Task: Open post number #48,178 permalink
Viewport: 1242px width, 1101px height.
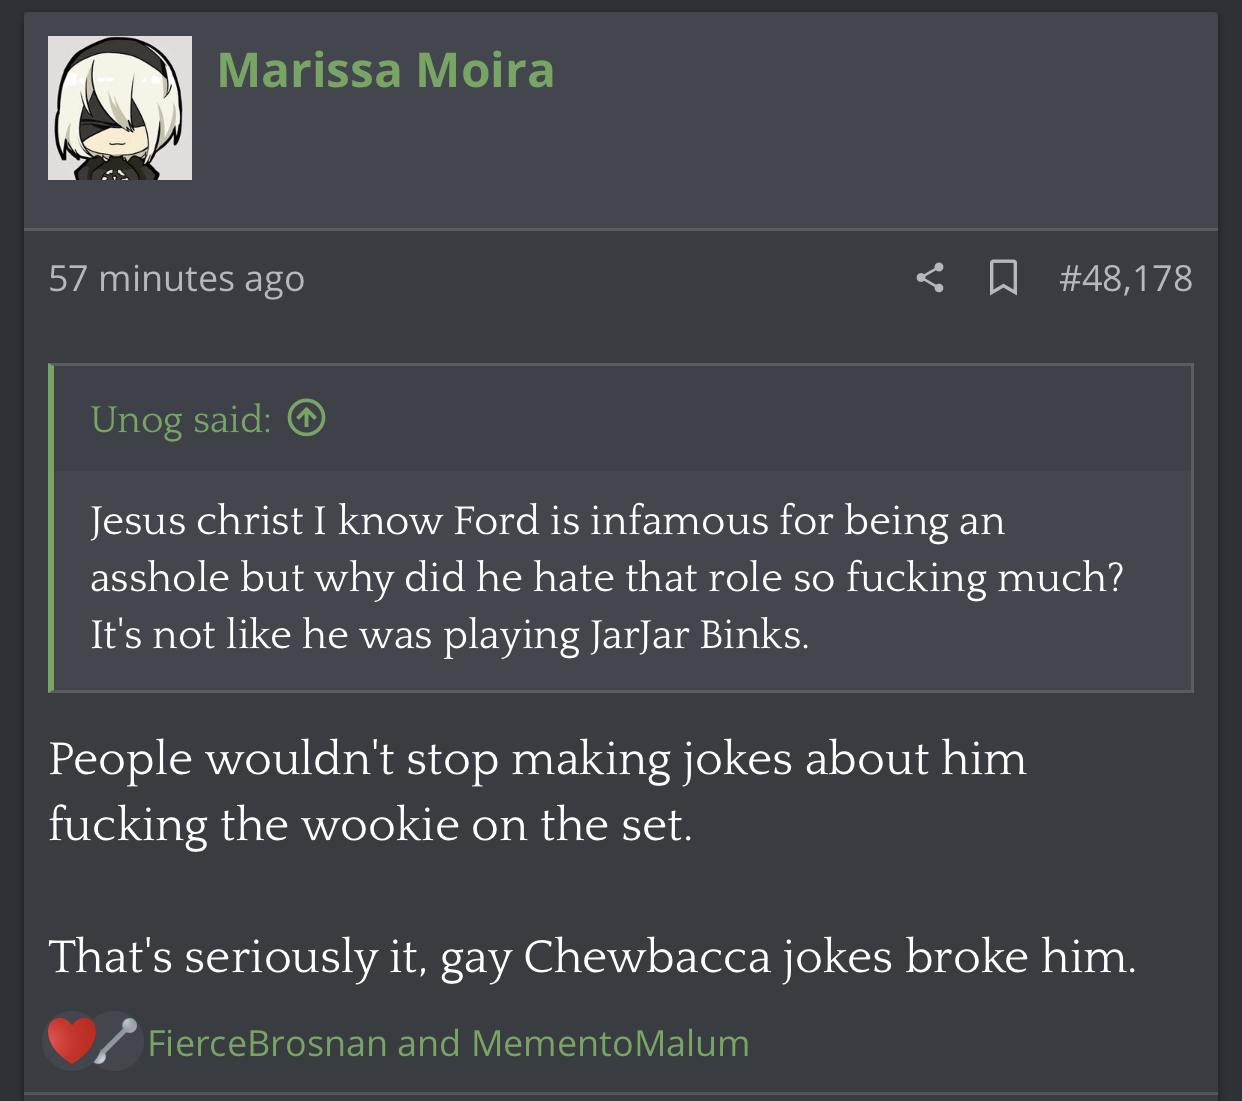Action: click(1126, 278)
